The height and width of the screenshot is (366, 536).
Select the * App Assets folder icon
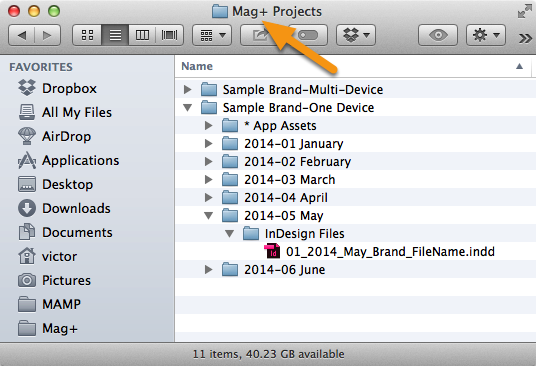coord(230,125)
